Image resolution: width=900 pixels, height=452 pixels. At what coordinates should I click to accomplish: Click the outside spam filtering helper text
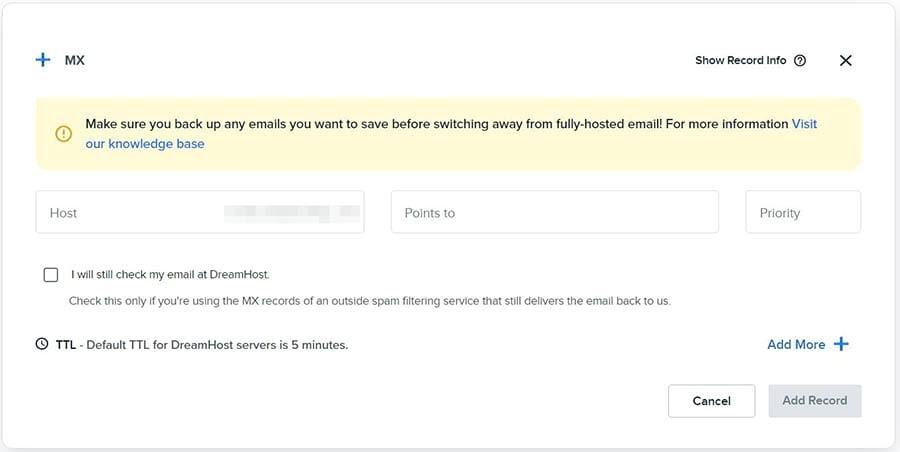[369, 300]
